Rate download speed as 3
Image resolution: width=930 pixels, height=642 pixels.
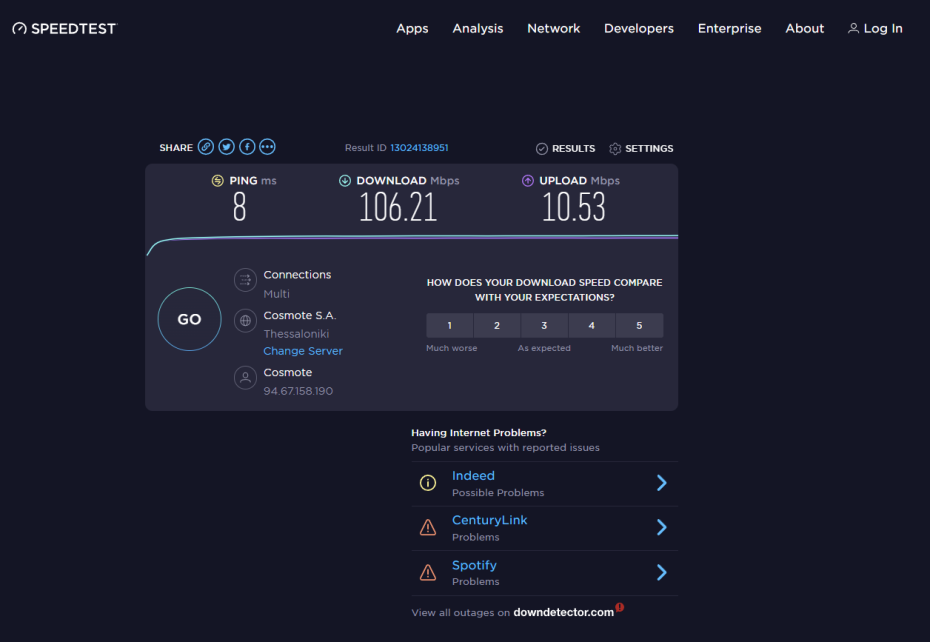(544, 325)
